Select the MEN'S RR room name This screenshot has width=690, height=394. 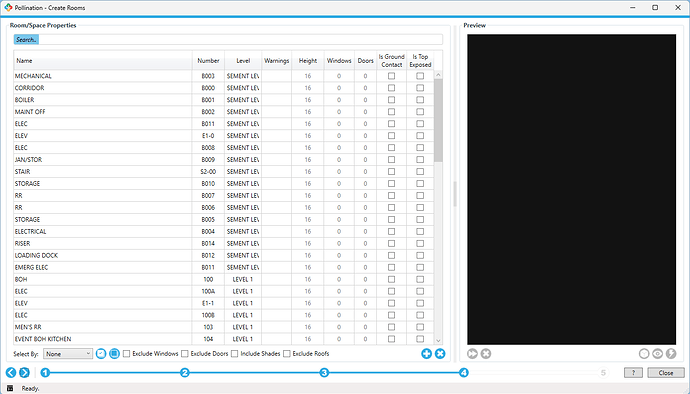point(28,327)
